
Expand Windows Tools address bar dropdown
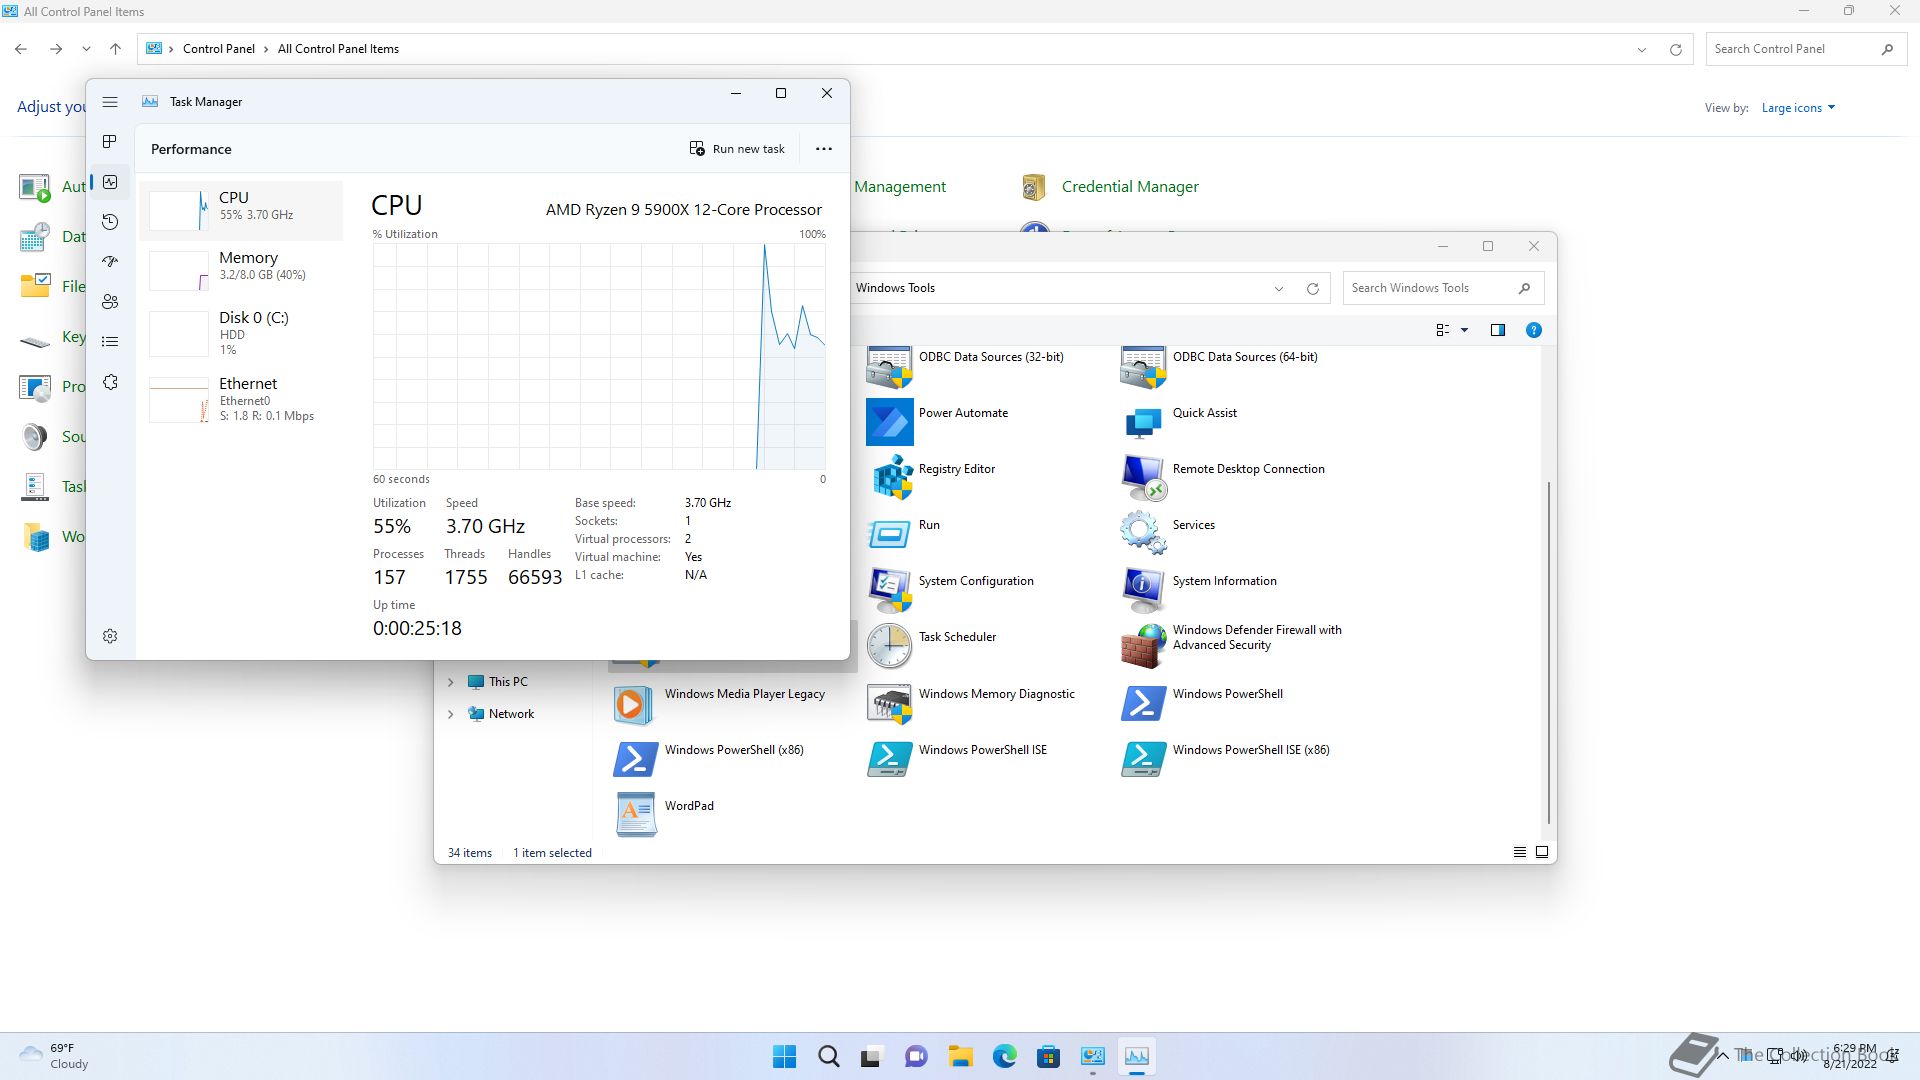(x=1278, y=289)
